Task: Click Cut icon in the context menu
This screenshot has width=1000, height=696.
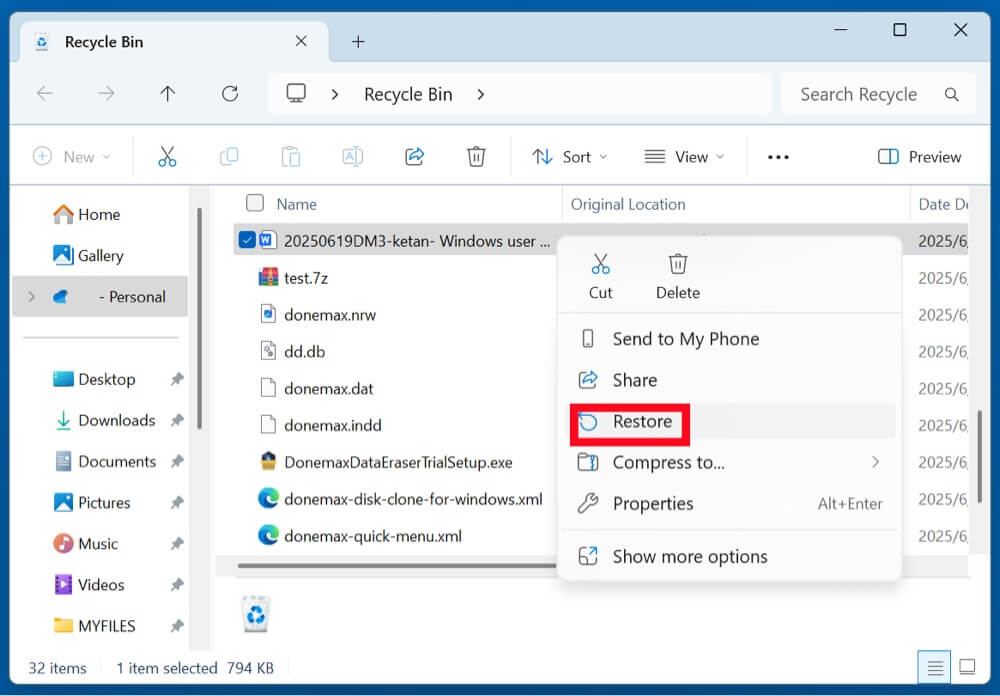Action: [600, 275]
